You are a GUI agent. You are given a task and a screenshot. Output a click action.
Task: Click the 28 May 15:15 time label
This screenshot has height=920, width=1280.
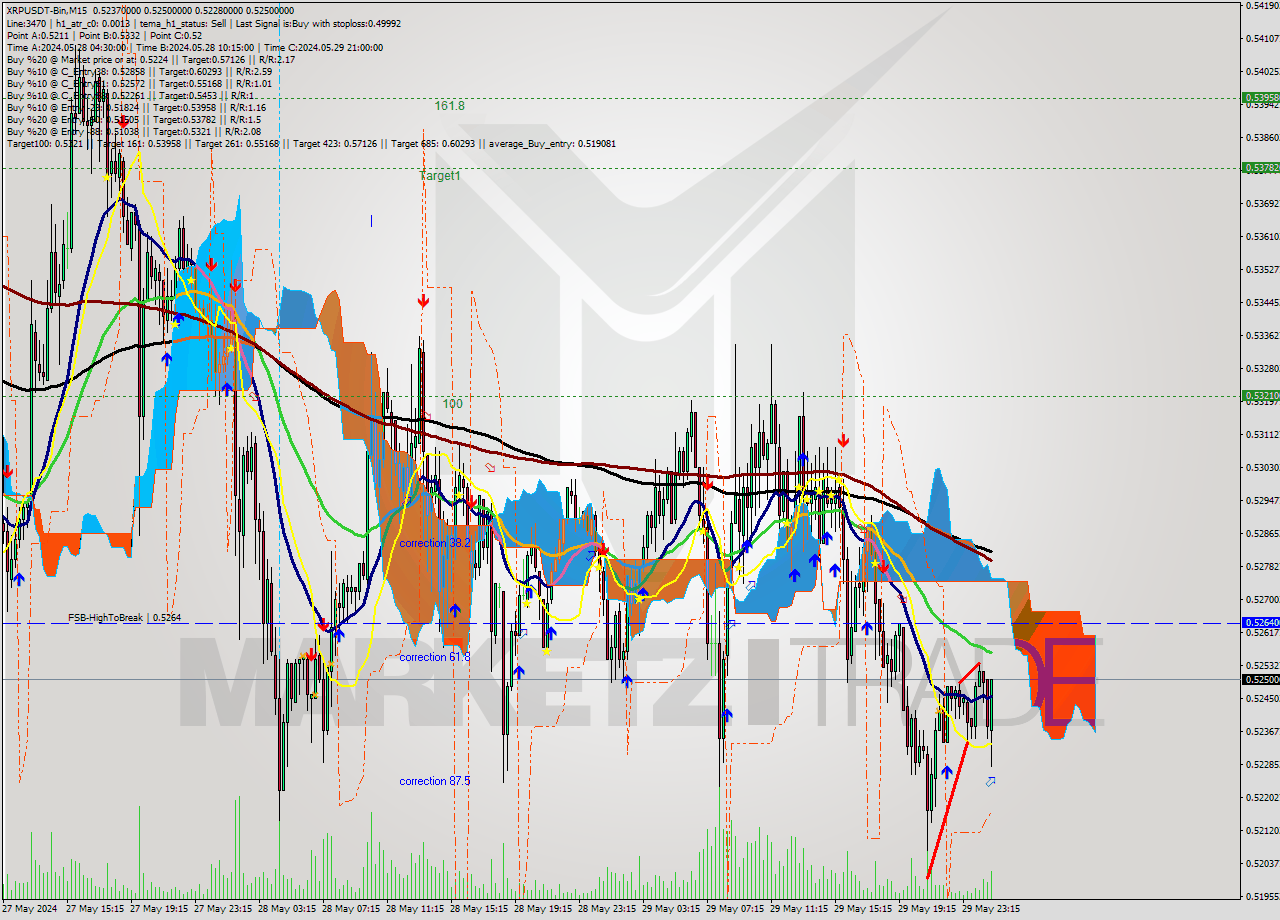[478, 909]
